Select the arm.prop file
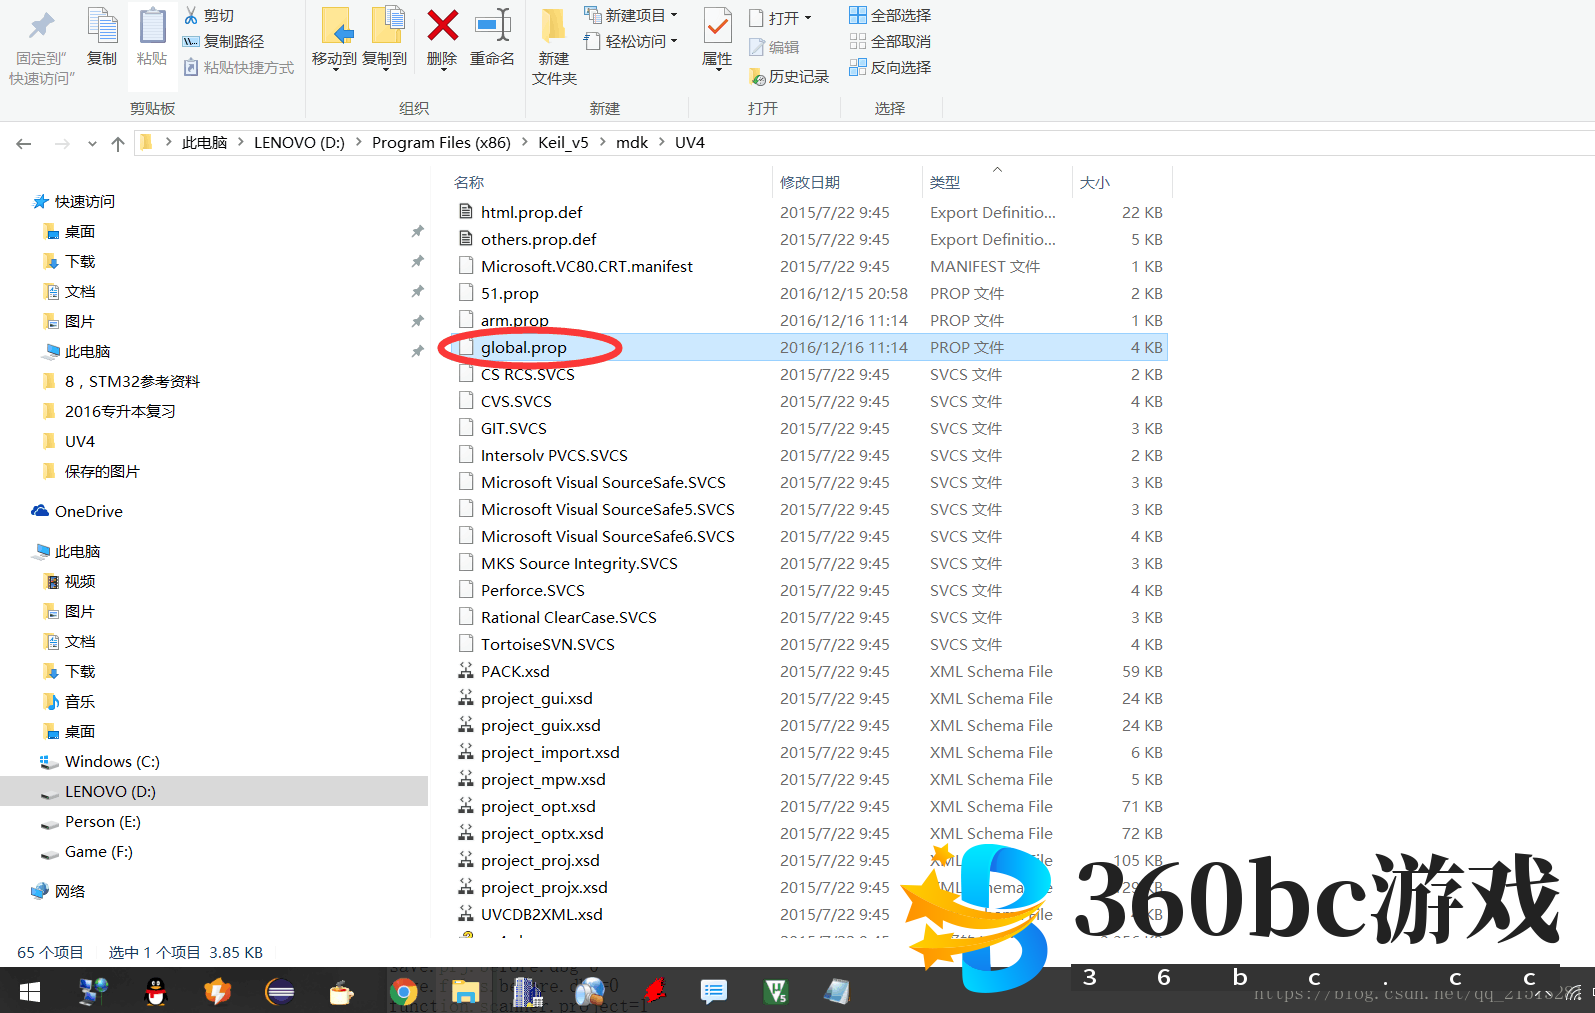This screenshot has height=1013, width=1595. tap(514, 321)
